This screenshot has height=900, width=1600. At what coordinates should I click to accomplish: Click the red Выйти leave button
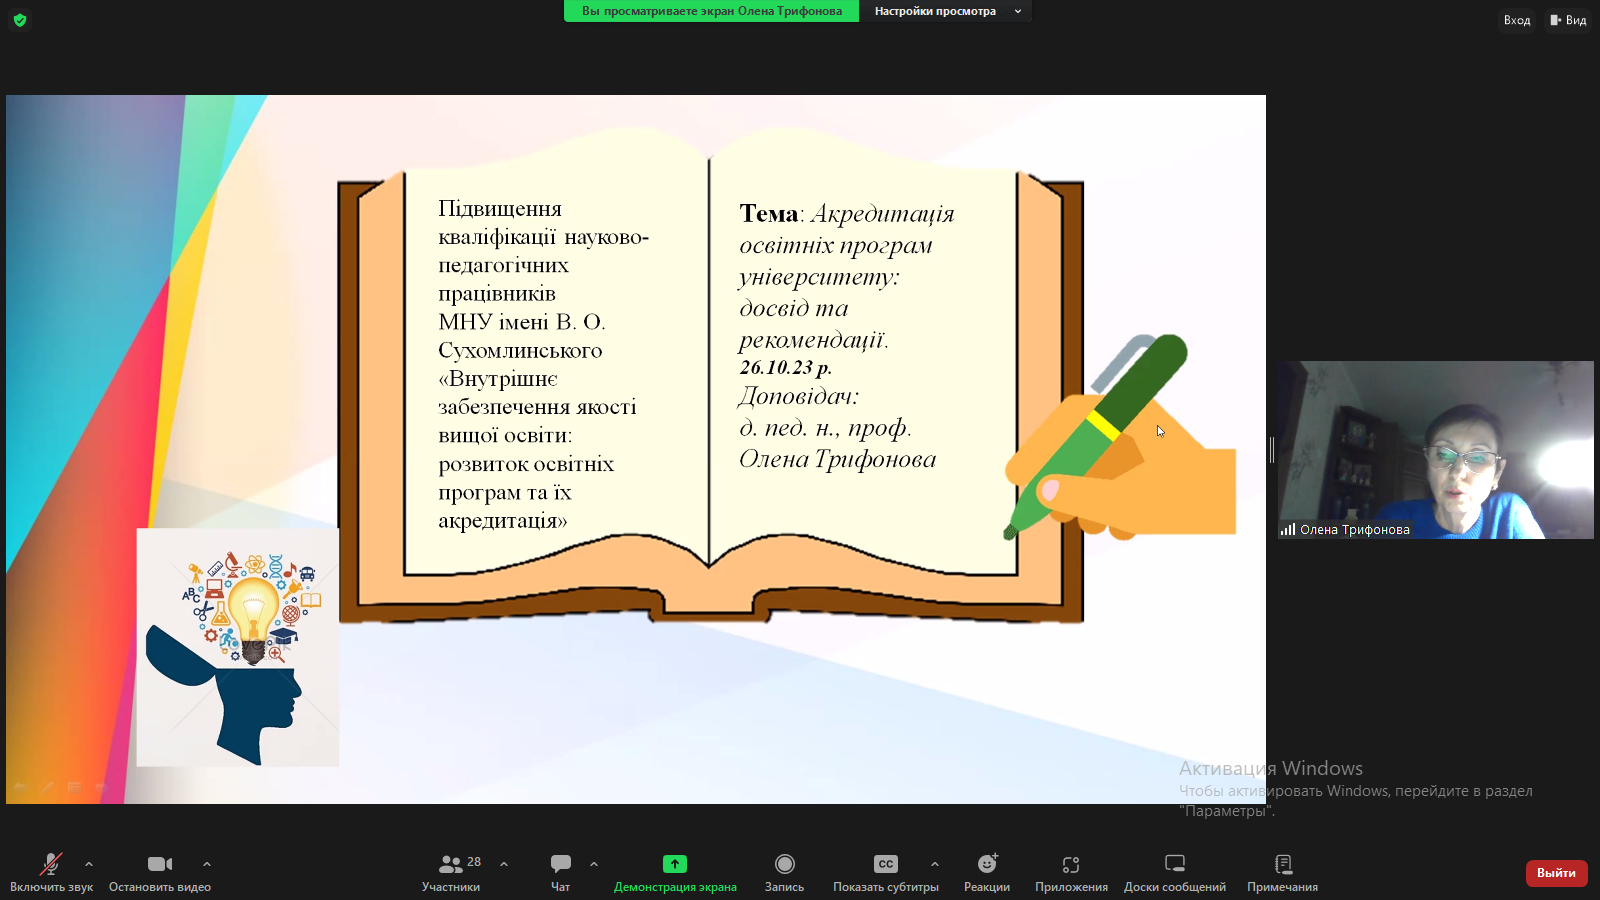pos(1556,873)
